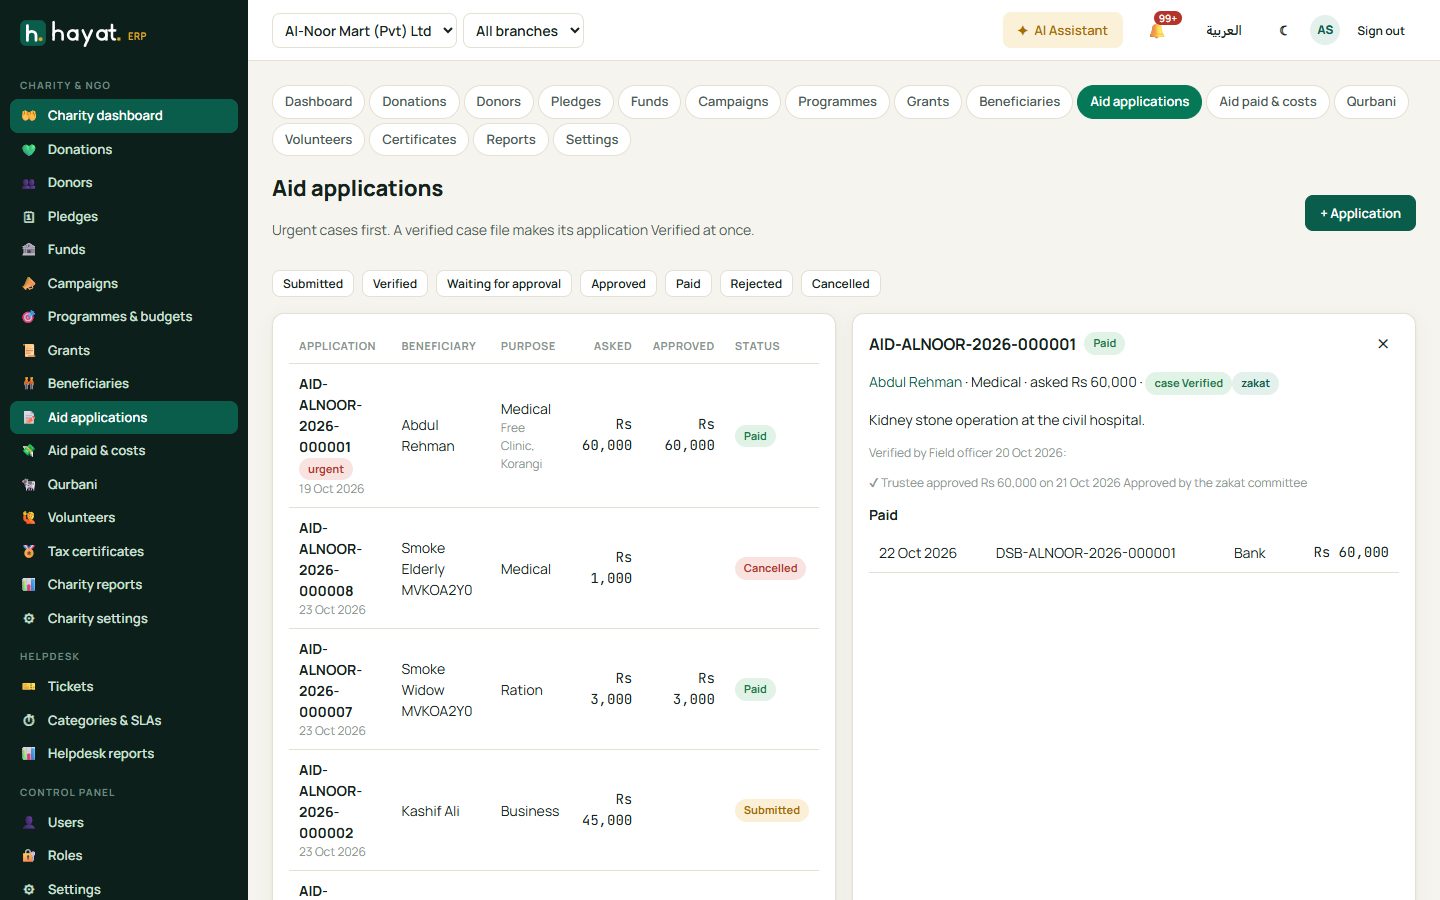Filter applications by Rejected status
This screenshot has height=900, width=1440.
[756, 284]
